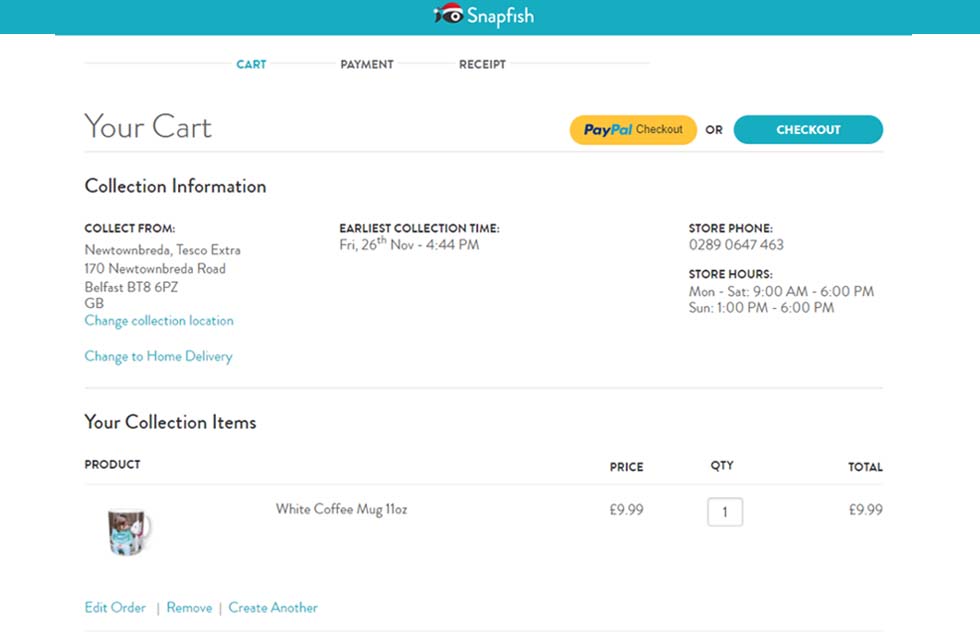This screenshot has width=980, height=640.
Task: Select the £9.99 price for the mug
Action: pyautogui.click(x=627, y=509)
